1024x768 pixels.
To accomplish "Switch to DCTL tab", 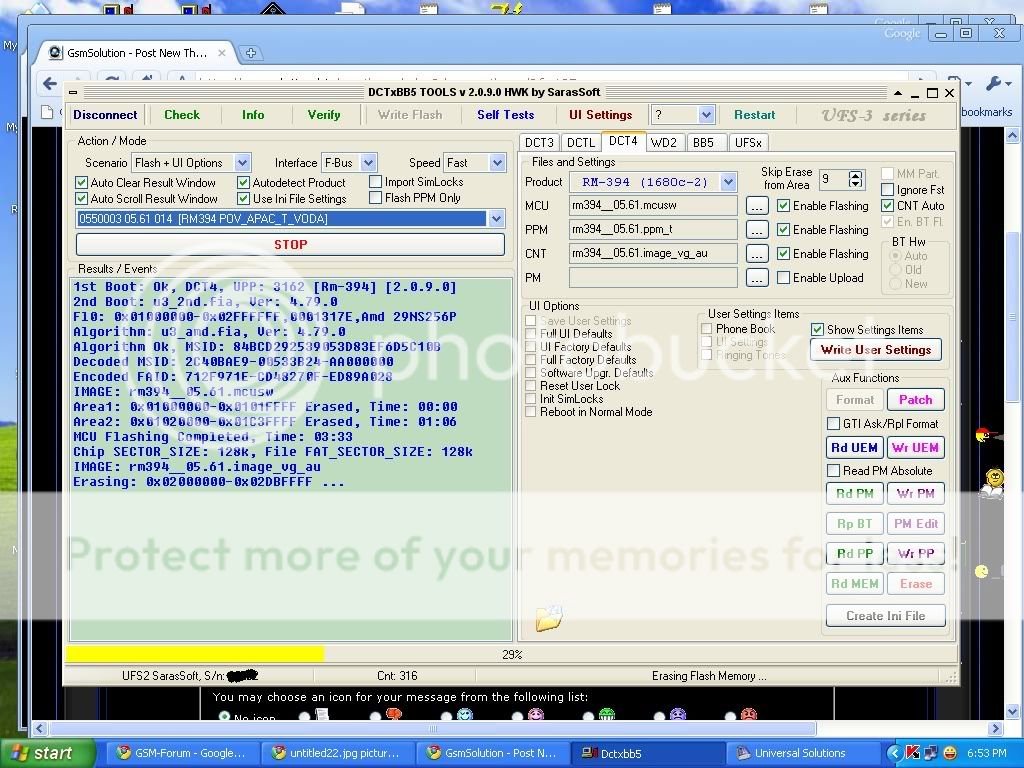I will (581, 142).
